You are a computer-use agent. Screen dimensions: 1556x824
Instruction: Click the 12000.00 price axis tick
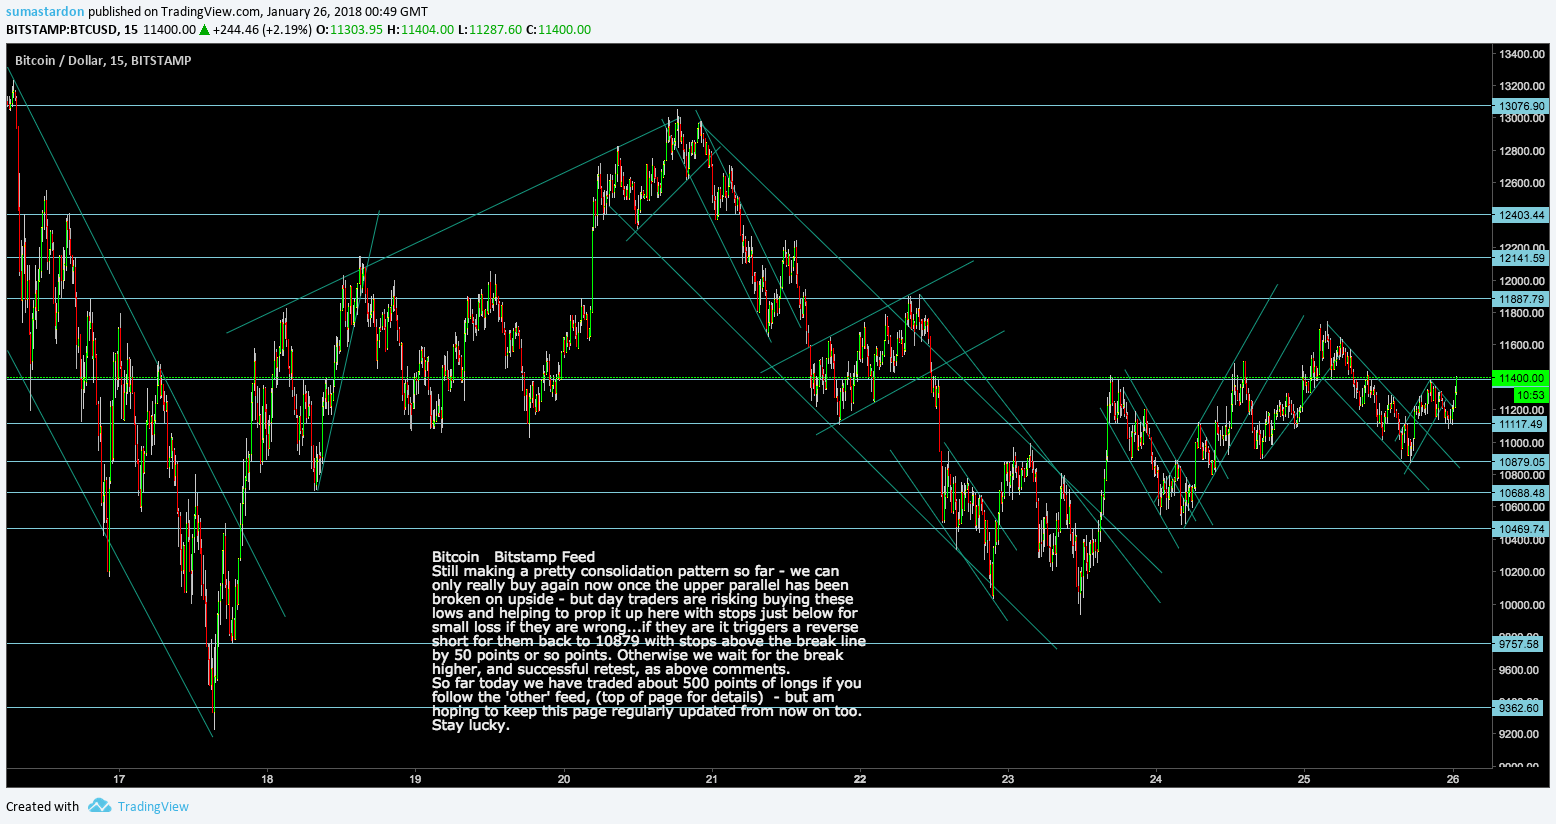(1522, 281)
